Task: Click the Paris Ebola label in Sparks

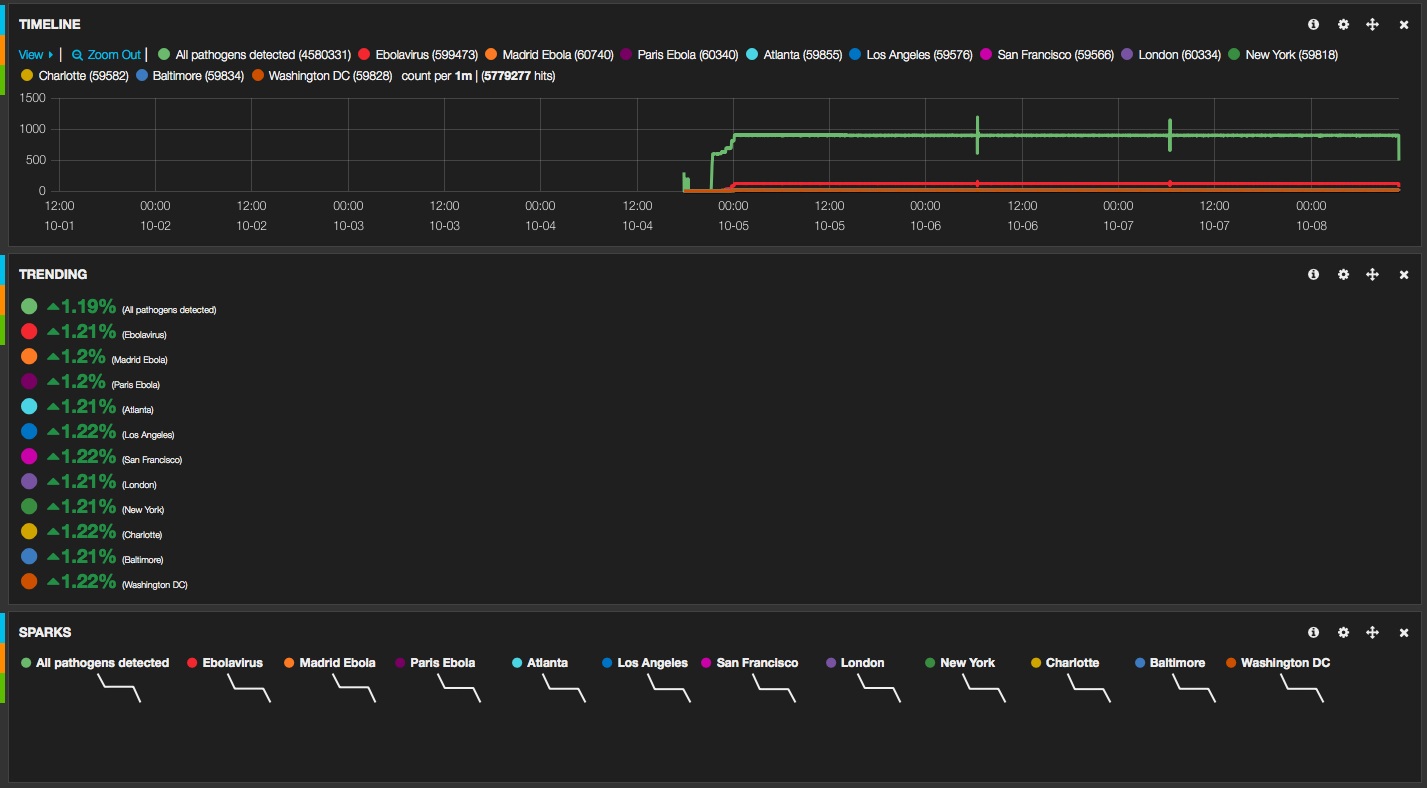Action: tap(442, 663)
